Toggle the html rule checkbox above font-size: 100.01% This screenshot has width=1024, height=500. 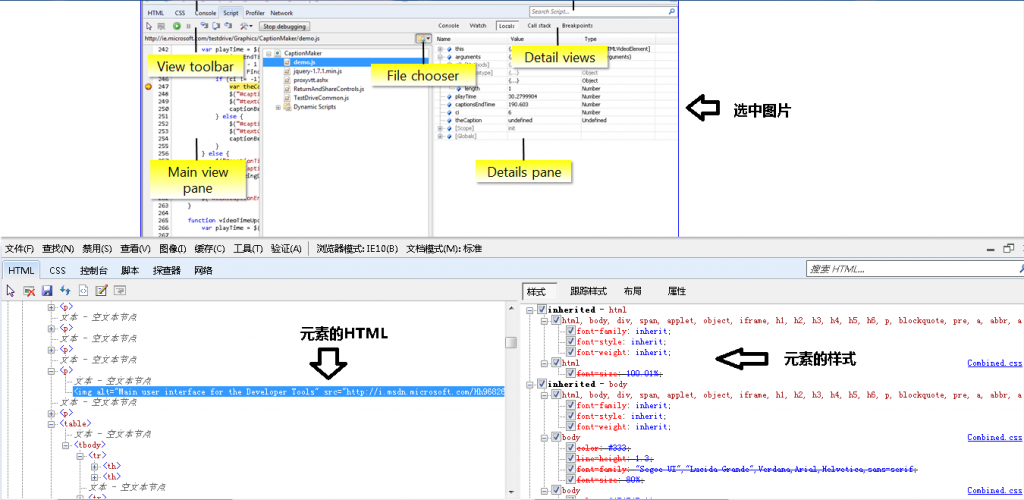click(556, 363)
